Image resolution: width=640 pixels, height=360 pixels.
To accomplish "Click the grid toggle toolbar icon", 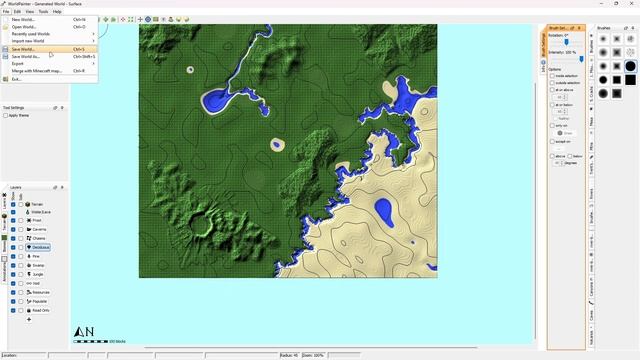I will 156,19.
